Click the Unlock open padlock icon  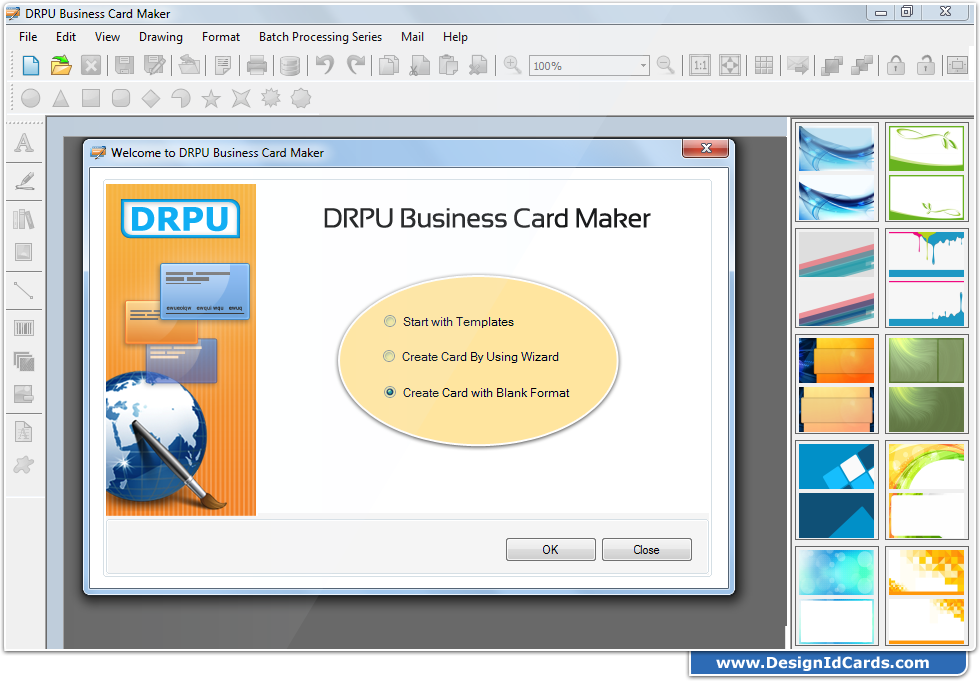(x=926, y=65)
